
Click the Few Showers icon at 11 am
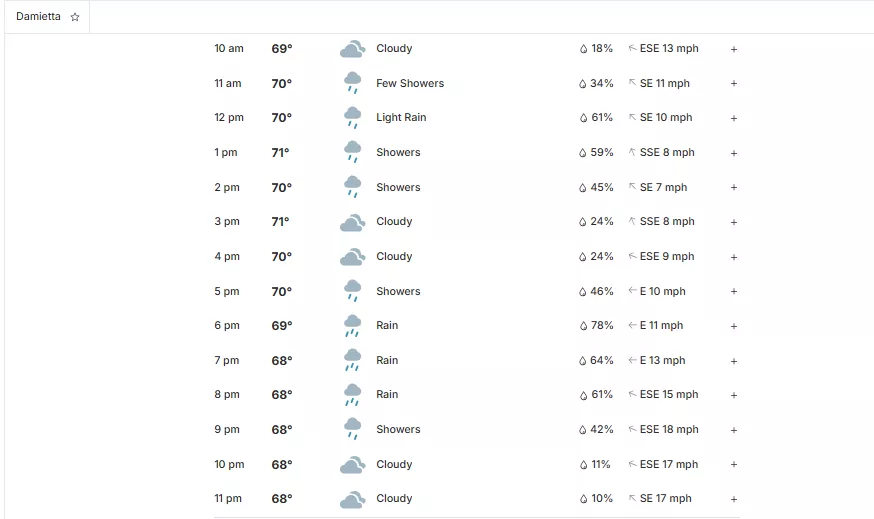[x=352, y=83]
